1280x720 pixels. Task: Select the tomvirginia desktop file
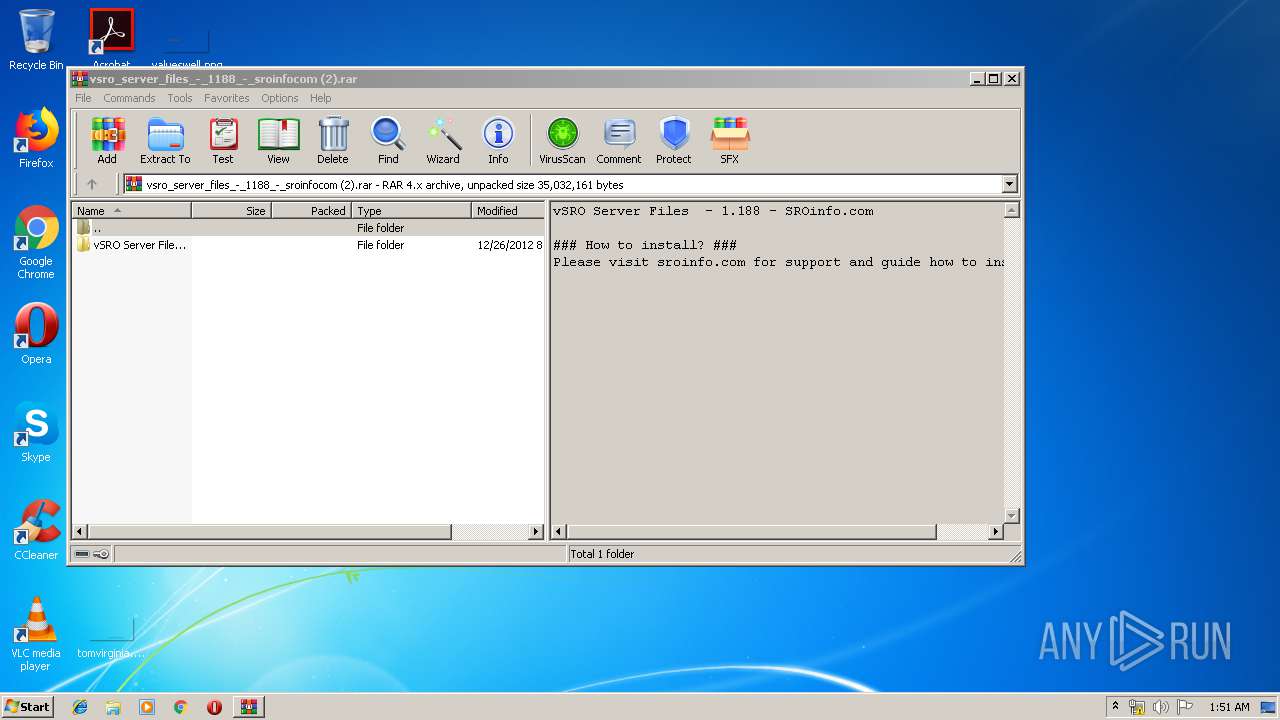111,636
